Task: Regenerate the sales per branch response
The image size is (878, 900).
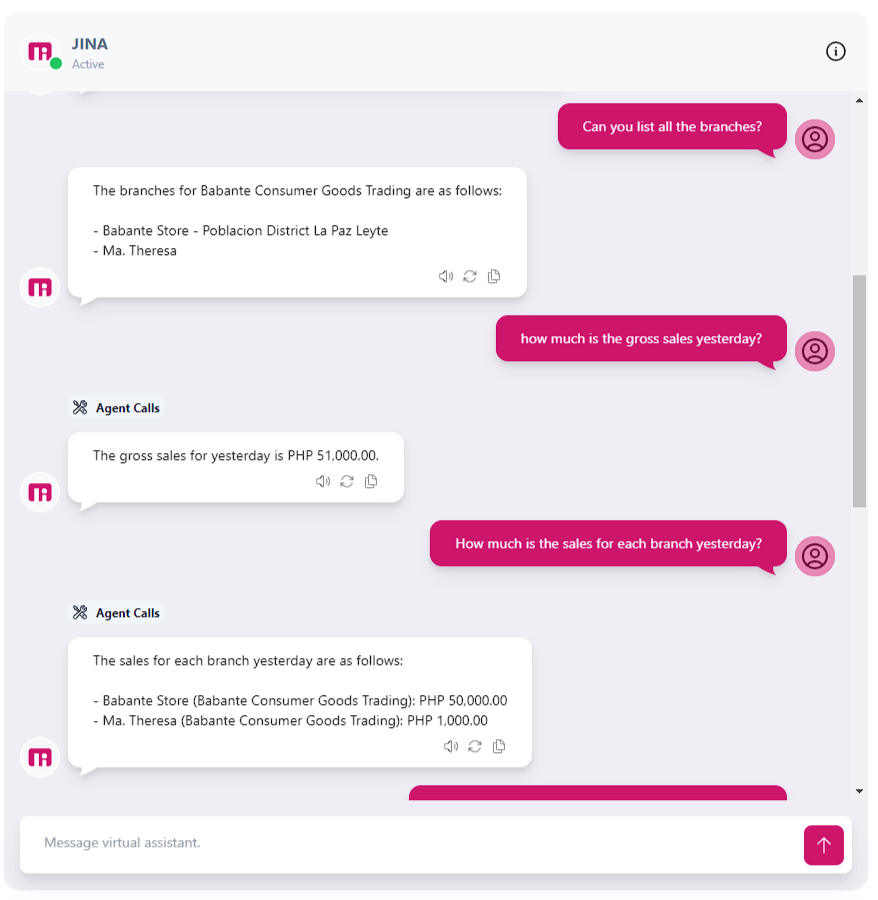Action: click(475, 746)
